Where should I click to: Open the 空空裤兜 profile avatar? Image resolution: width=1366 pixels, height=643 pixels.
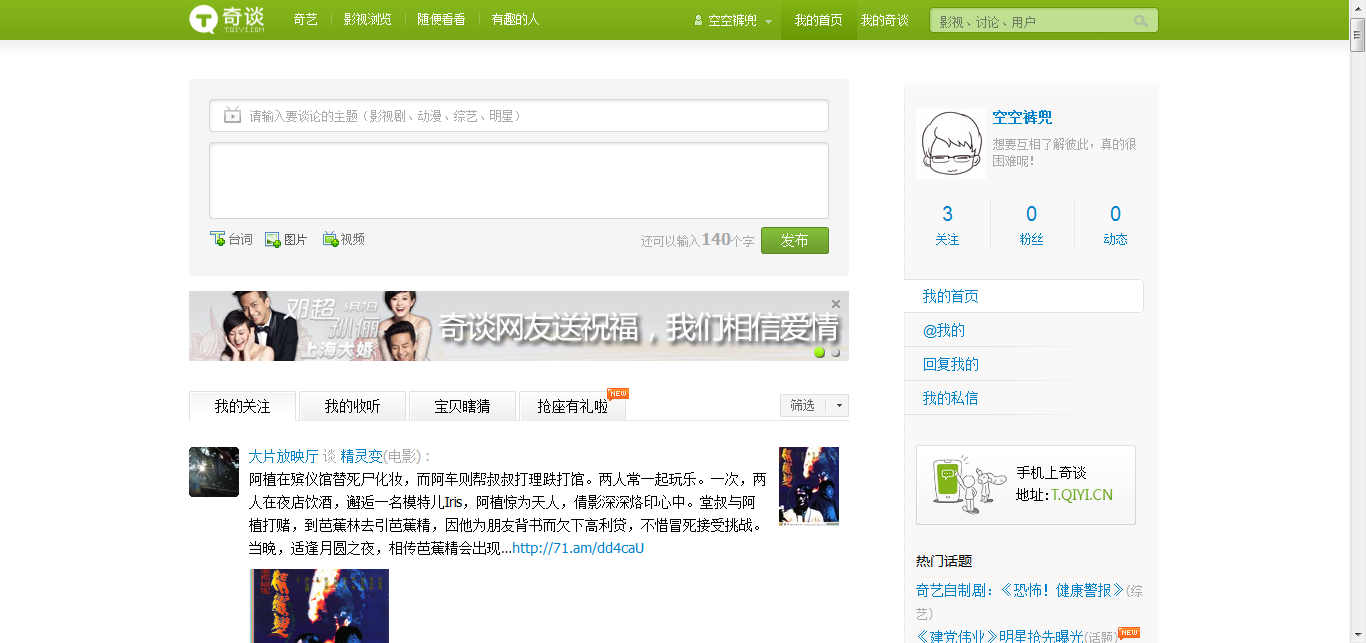pyautogui.click(x=951, y=144)
